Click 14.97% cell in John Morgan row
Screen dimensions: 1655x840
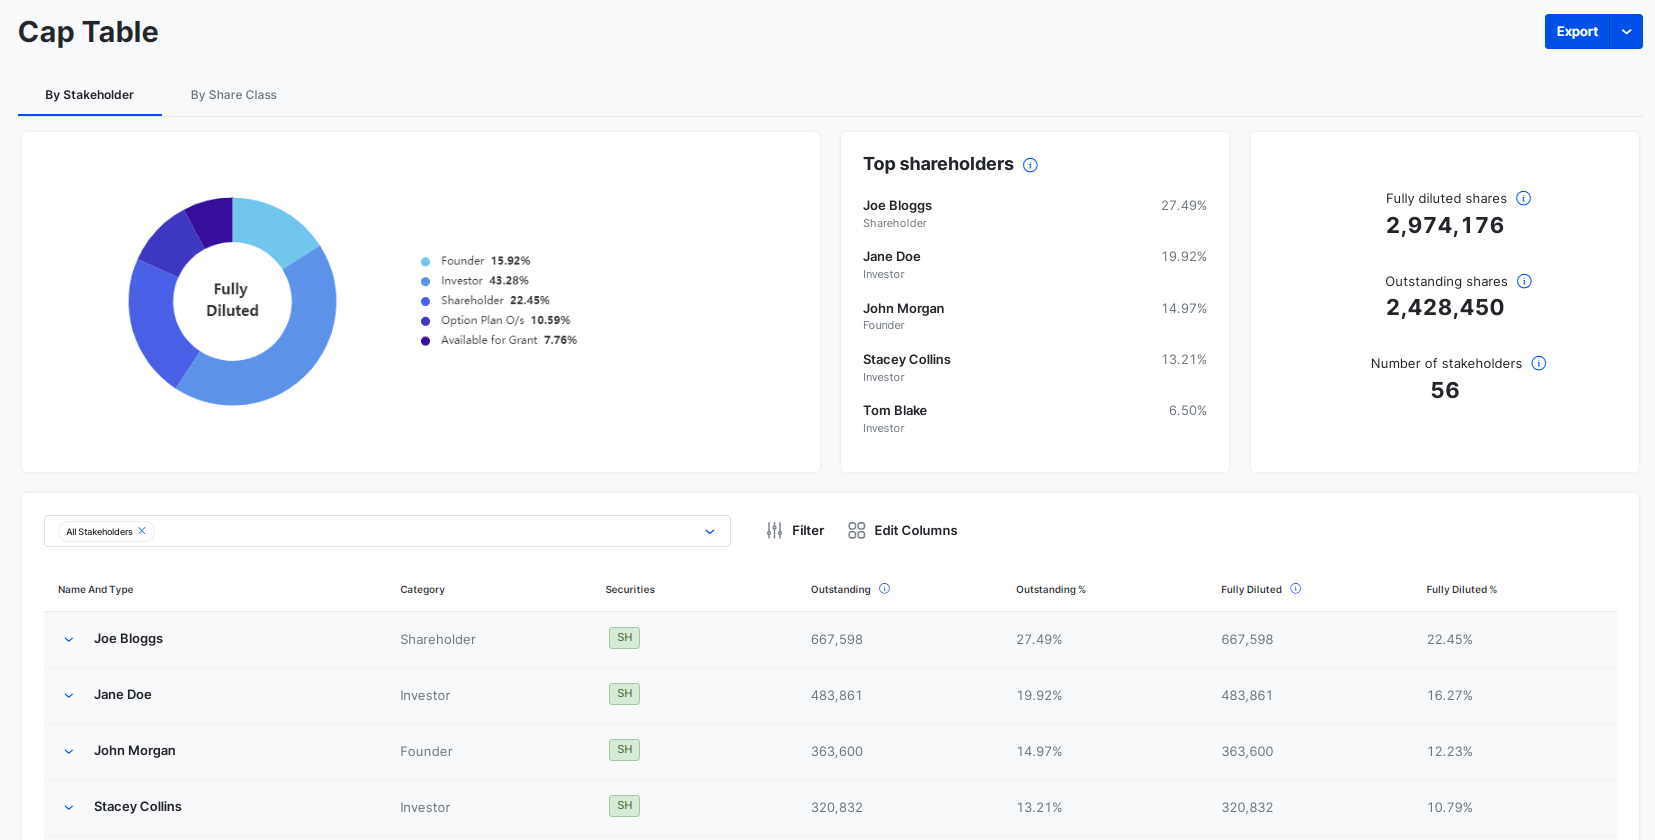click(x=1039, y=752)
